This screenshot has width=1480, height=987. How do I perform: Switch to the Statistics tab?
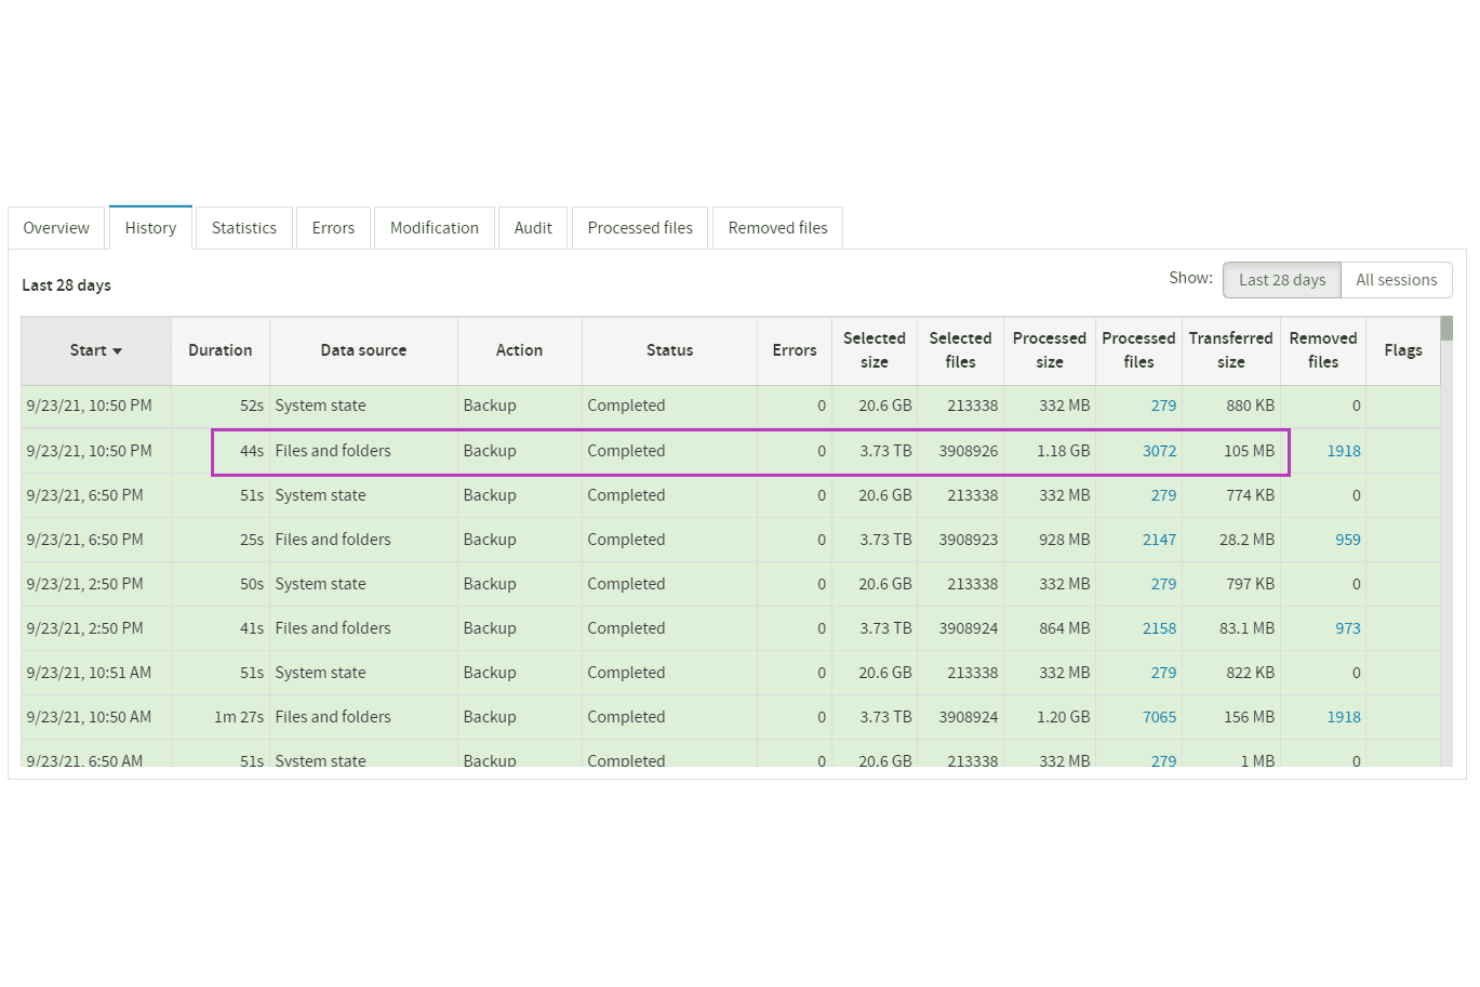click(x=244, y=228)
